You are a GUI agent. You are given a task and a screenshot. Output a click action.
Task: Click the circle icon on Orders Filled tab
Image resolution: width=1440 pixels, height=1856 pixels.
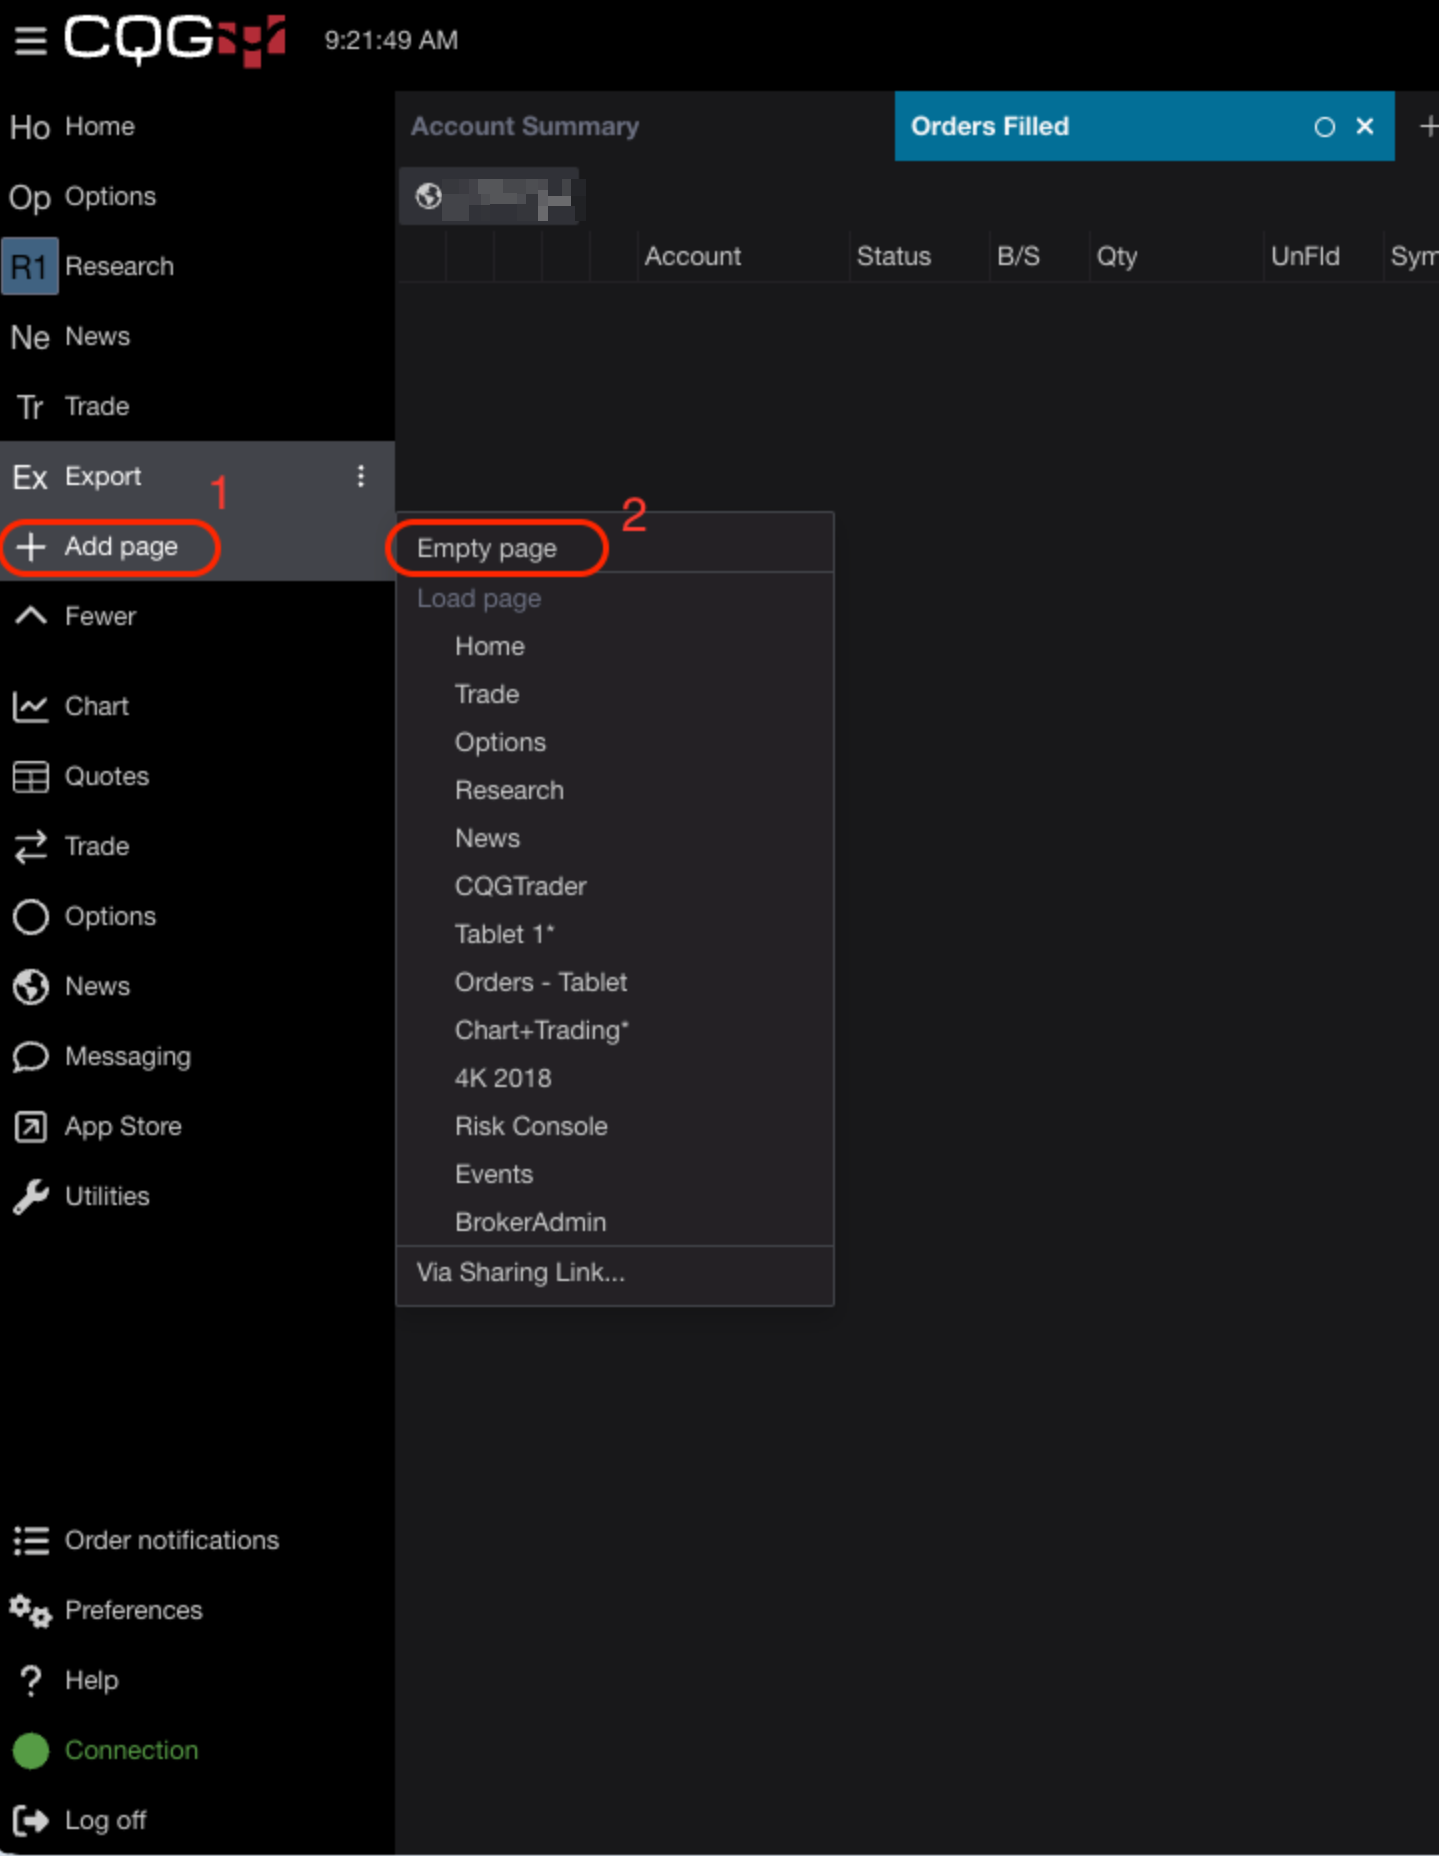(1324, 127)
